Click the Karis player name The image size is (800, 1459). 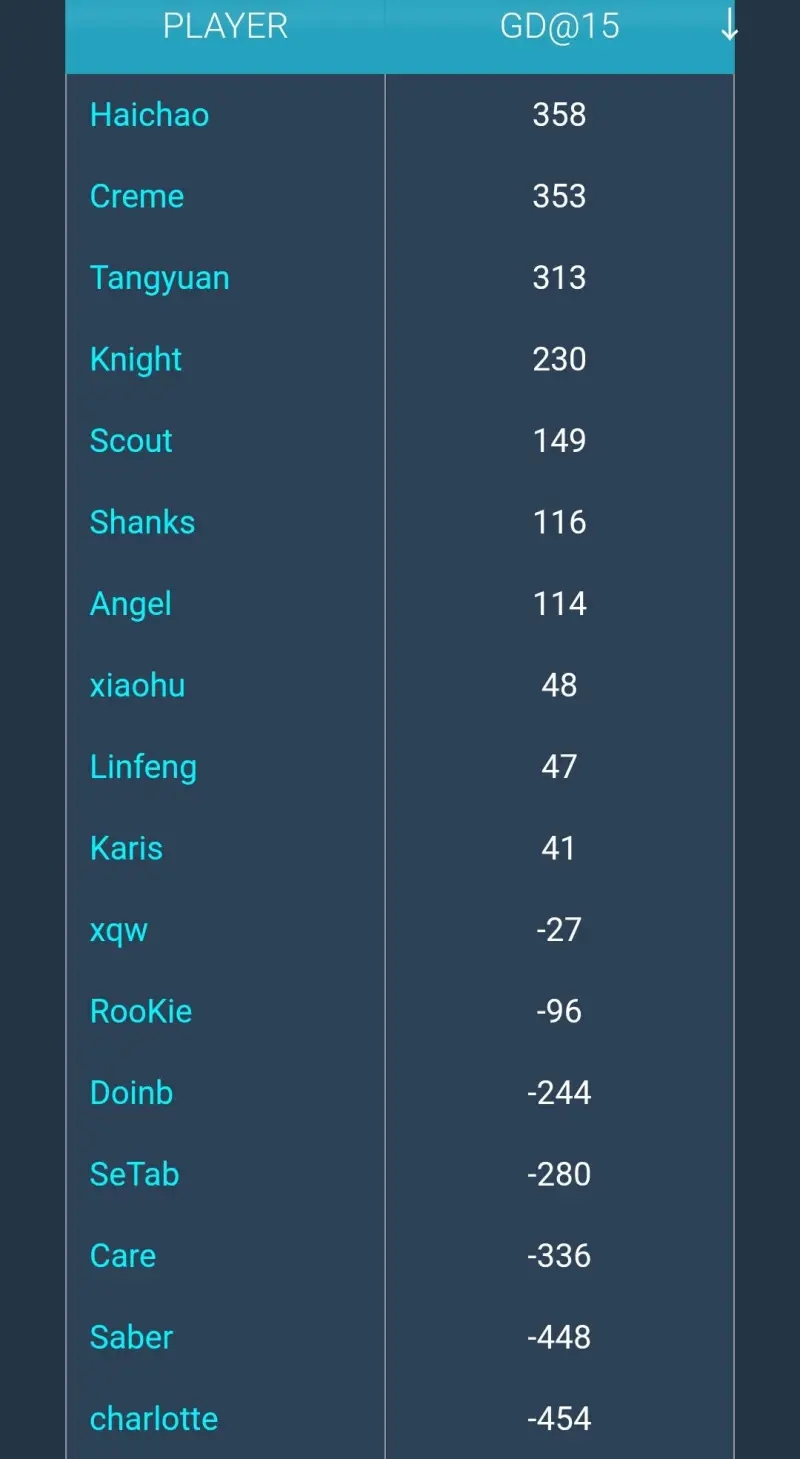tap(126, 848)
